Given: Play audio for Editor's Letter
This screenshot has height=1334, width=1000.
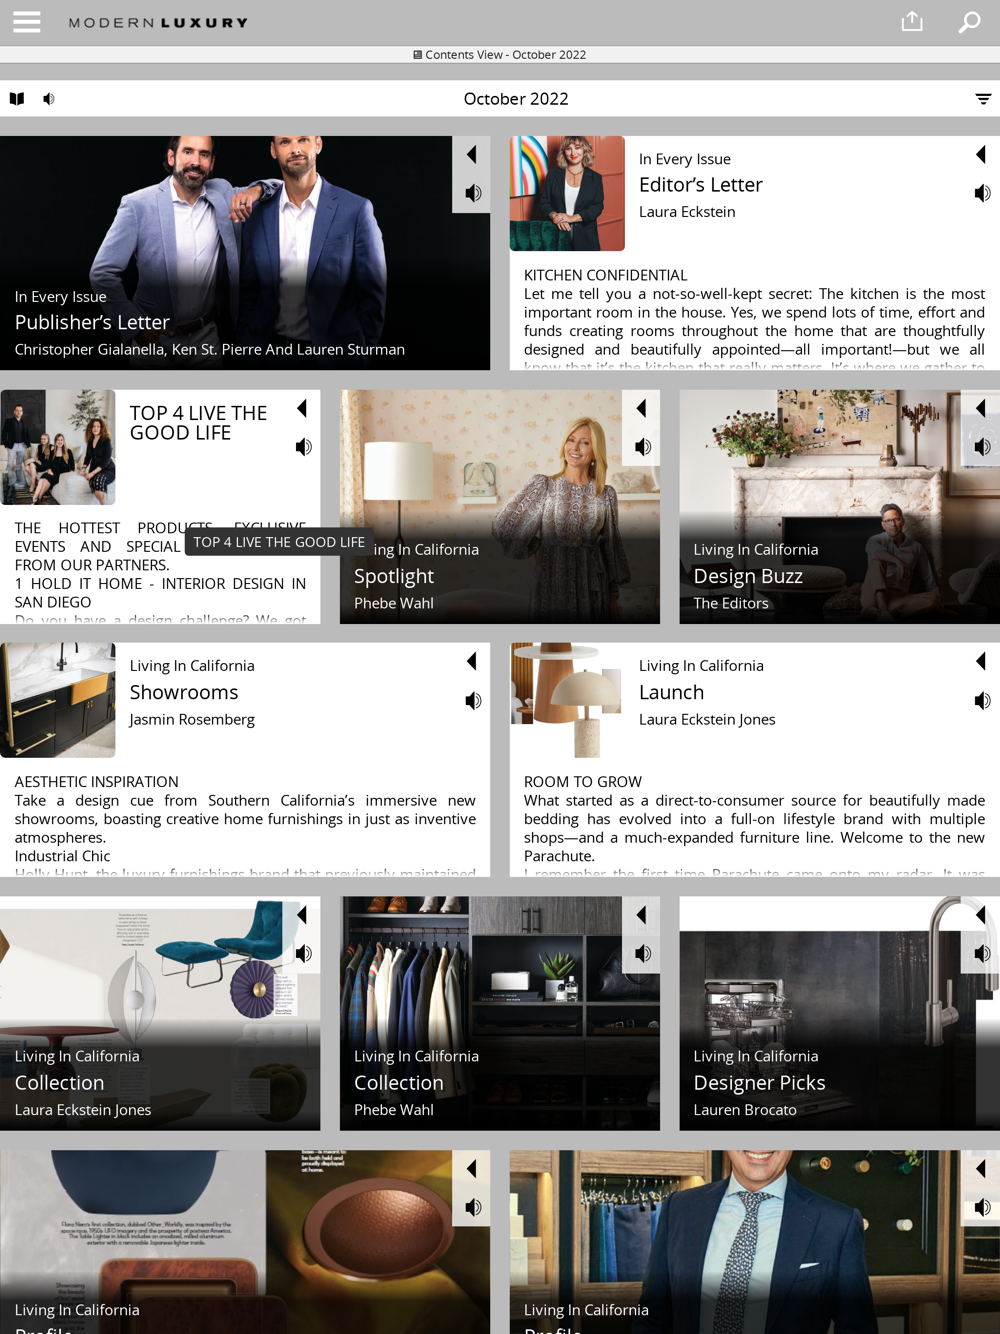Looking at the screenshot, I should (x=982, y=193).
